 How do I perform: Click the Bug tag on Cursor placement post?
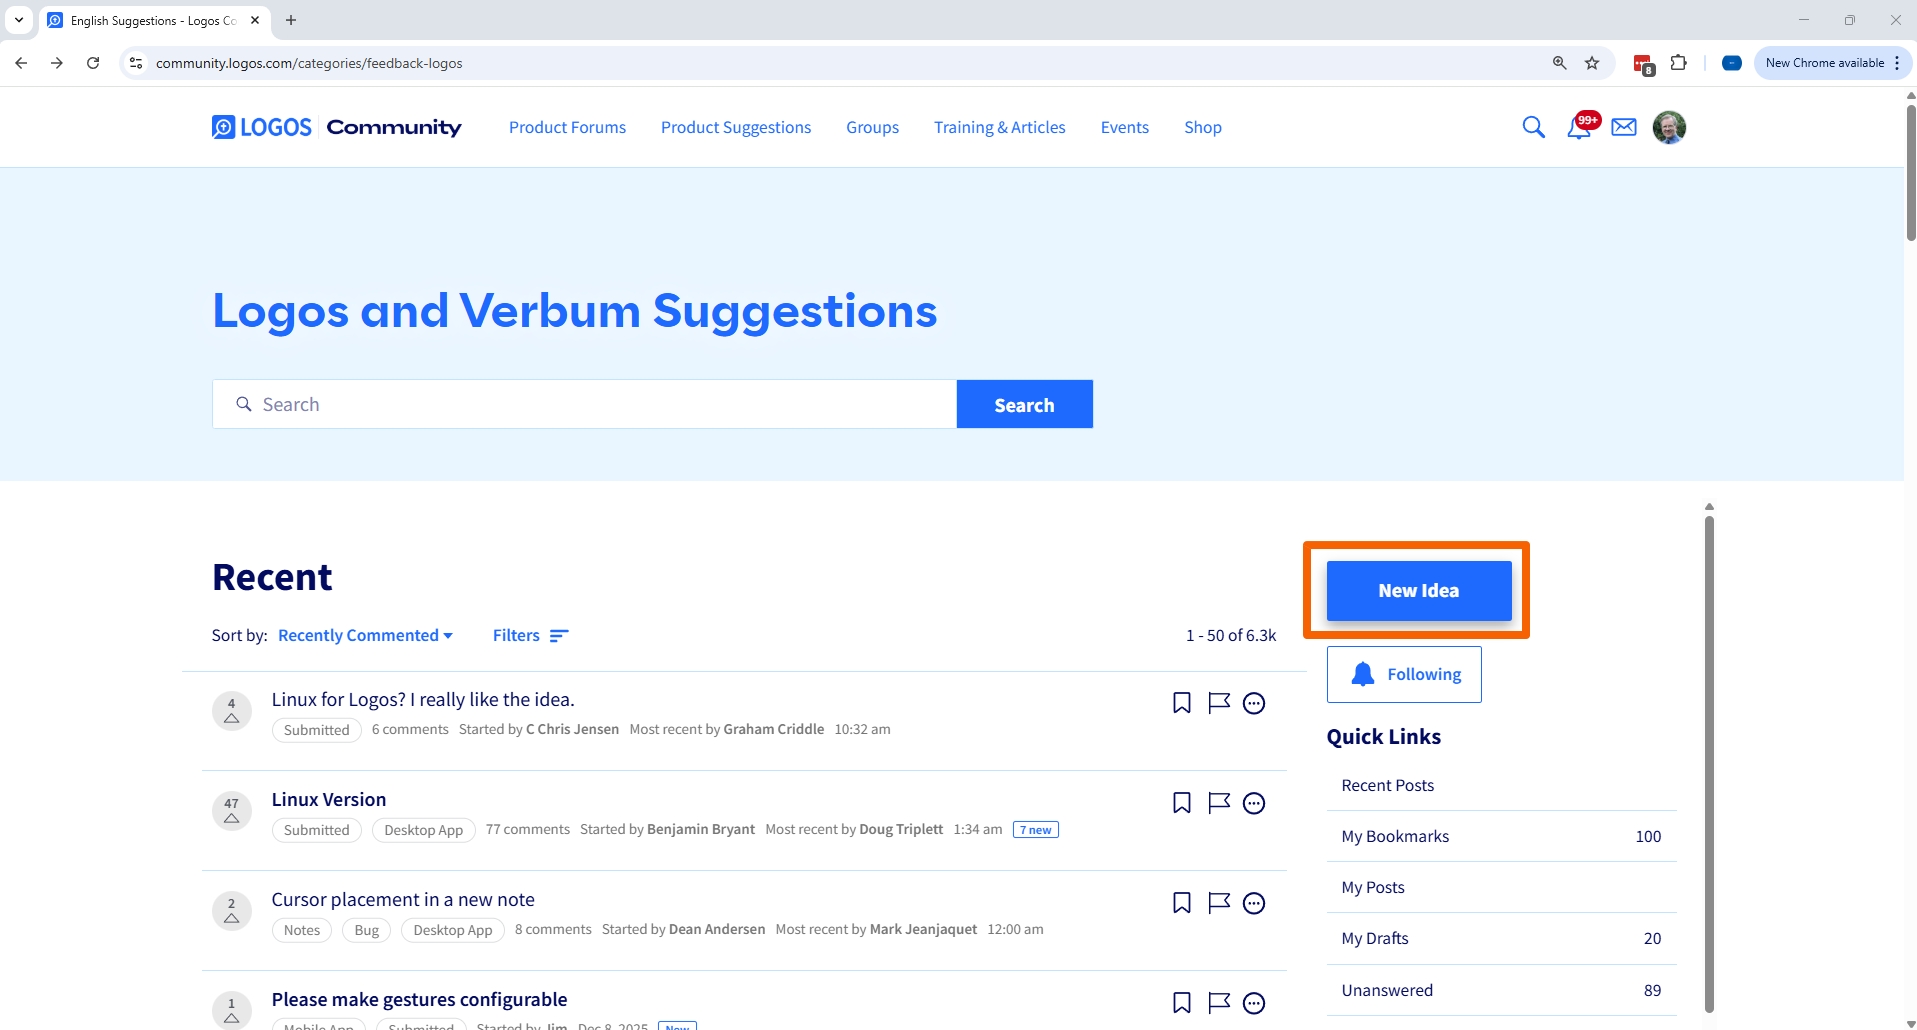pyautogui.click(x=366, y=930)
